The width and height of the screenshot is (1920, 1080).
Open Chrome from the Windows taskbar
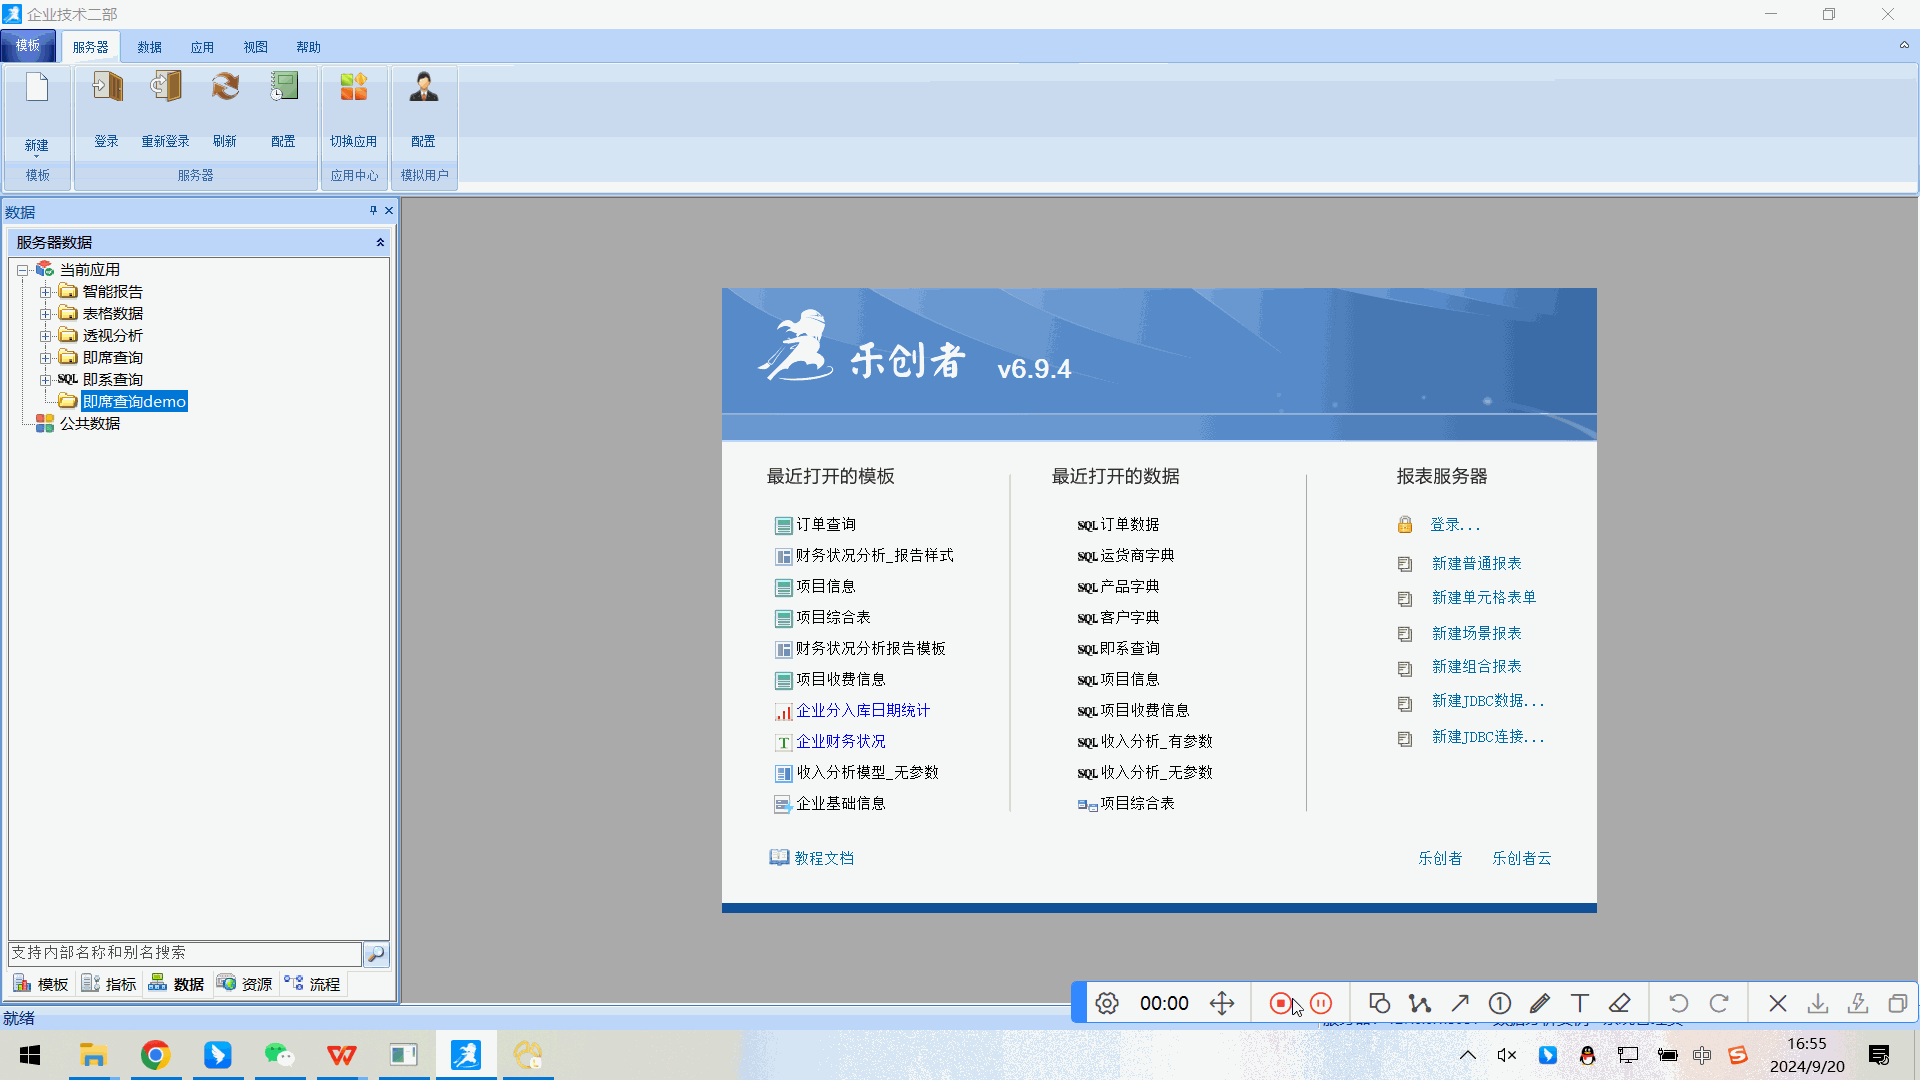point(155,1055)
